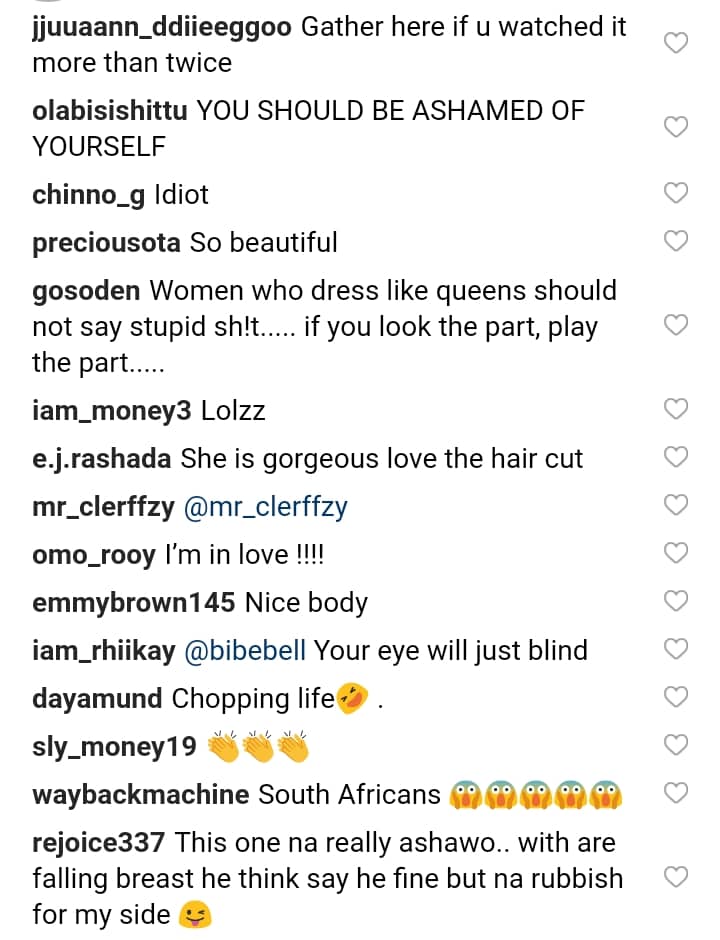The width and height of the screenshot is (720, 940).
Task: Tap the heart next to chinno_g's comment
Action: coord(677,193)
